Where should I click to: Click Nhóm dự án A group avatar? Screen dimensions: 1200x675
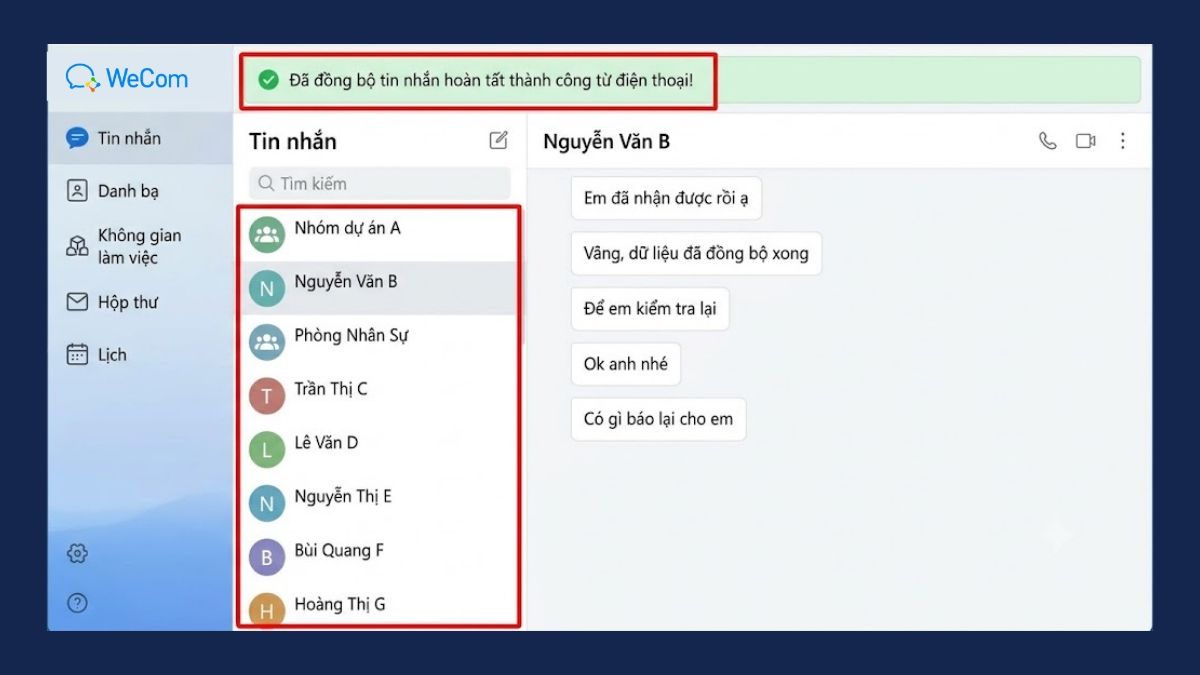tap(267, 235)
